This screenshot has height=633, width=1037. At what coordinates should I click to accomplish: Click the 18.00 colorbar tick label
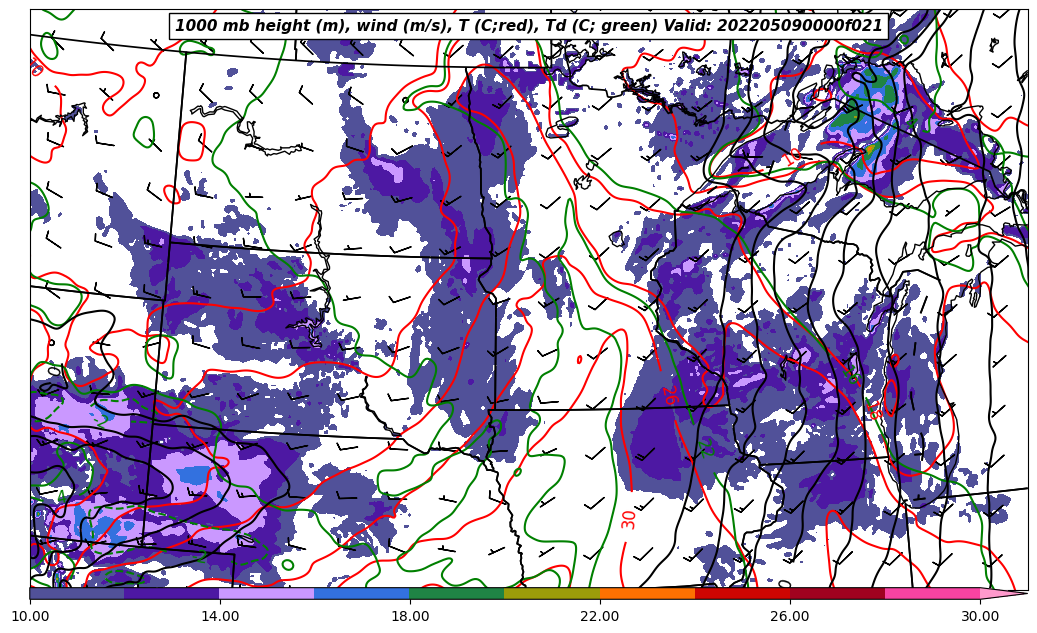410,616
